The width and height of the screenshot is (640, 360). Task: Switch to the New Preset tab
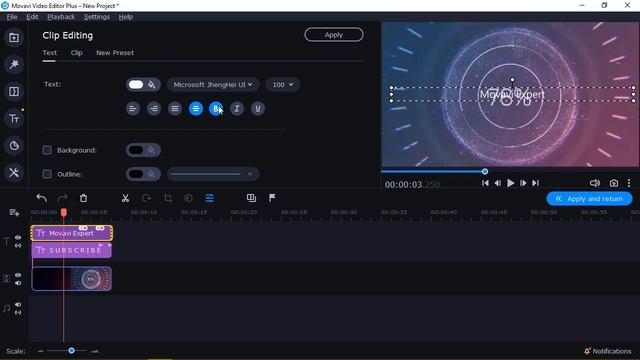[x=115, y=53]
